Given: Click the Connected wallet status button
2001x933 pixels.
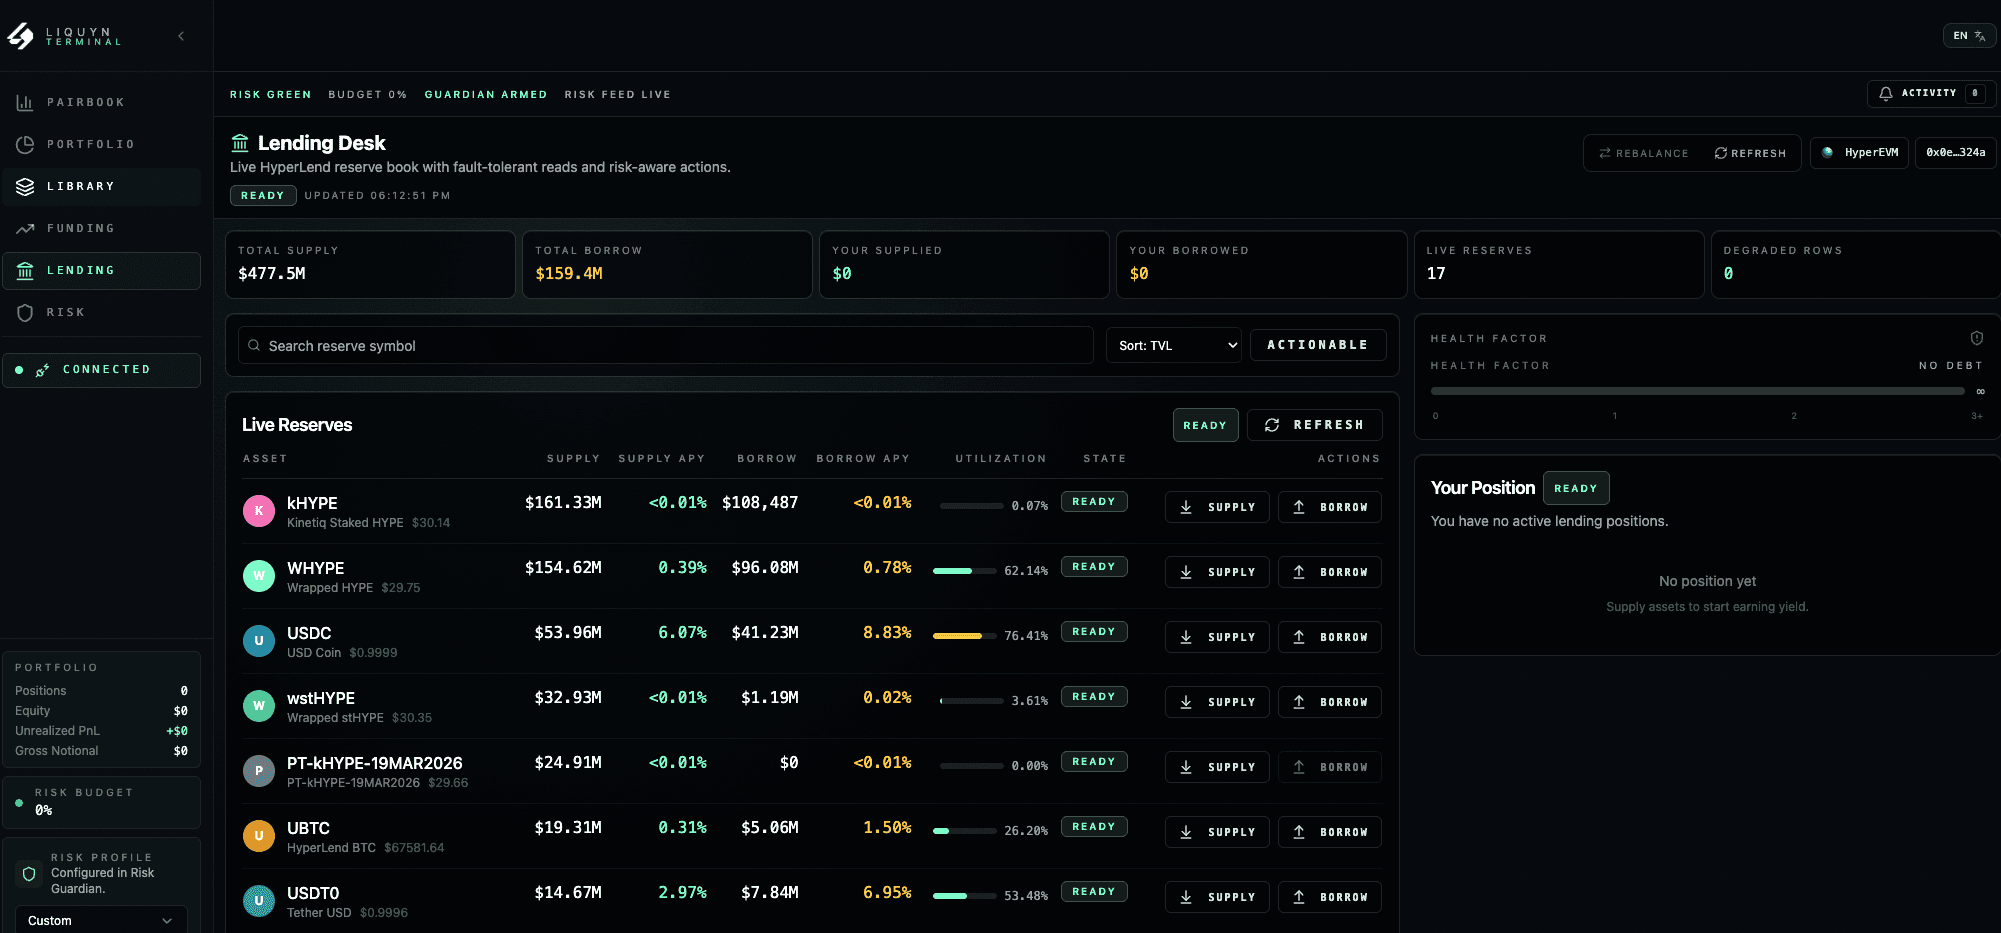Looking at the screenshot, I should click(x=101, y=370).
